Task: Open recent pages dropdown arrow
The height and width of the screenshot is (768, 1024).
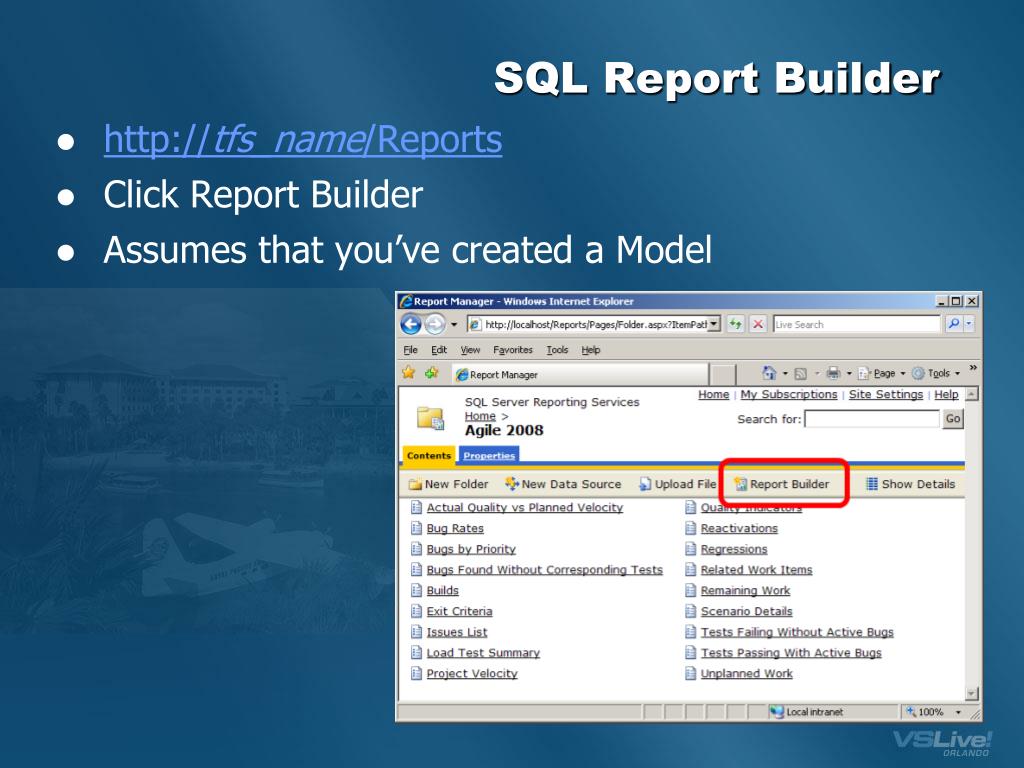Action: 454,325
